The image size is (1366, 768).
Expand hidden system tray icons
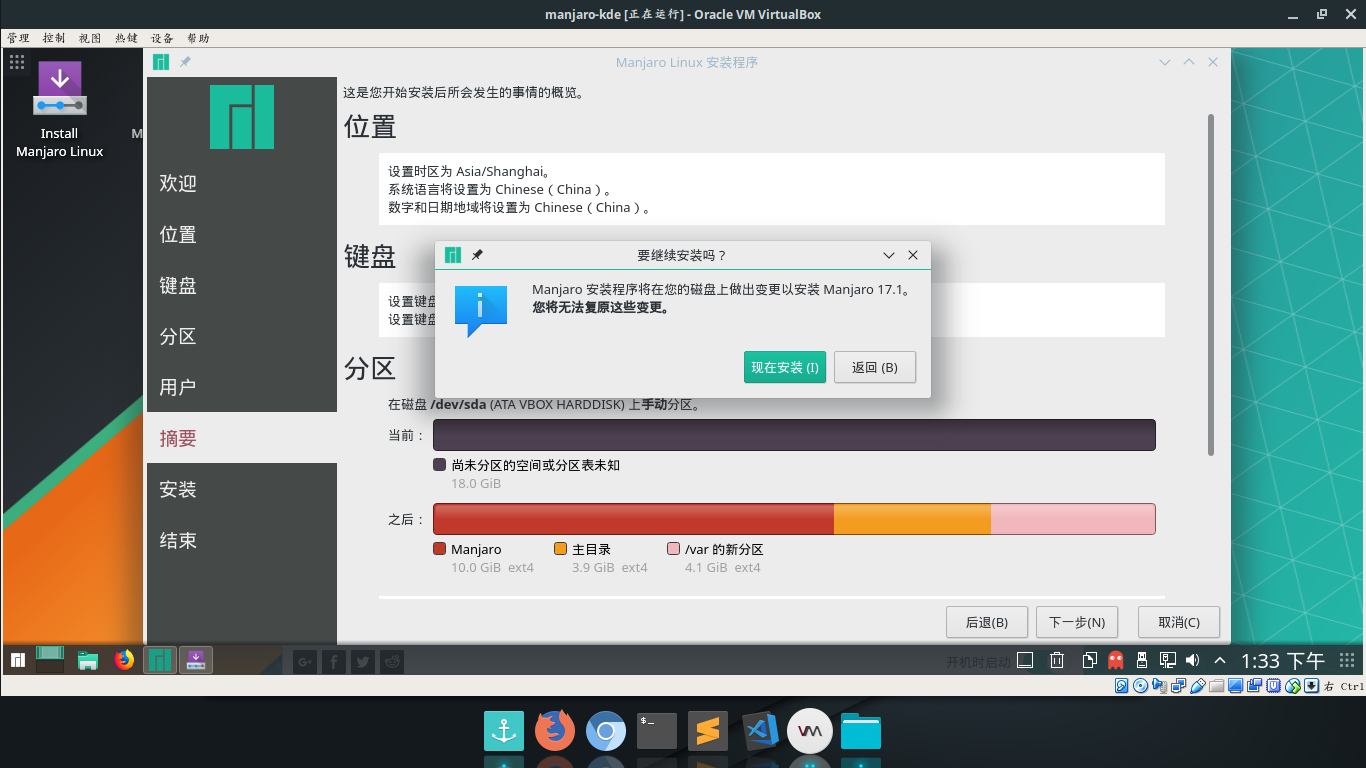click(x=1220, y=660)
